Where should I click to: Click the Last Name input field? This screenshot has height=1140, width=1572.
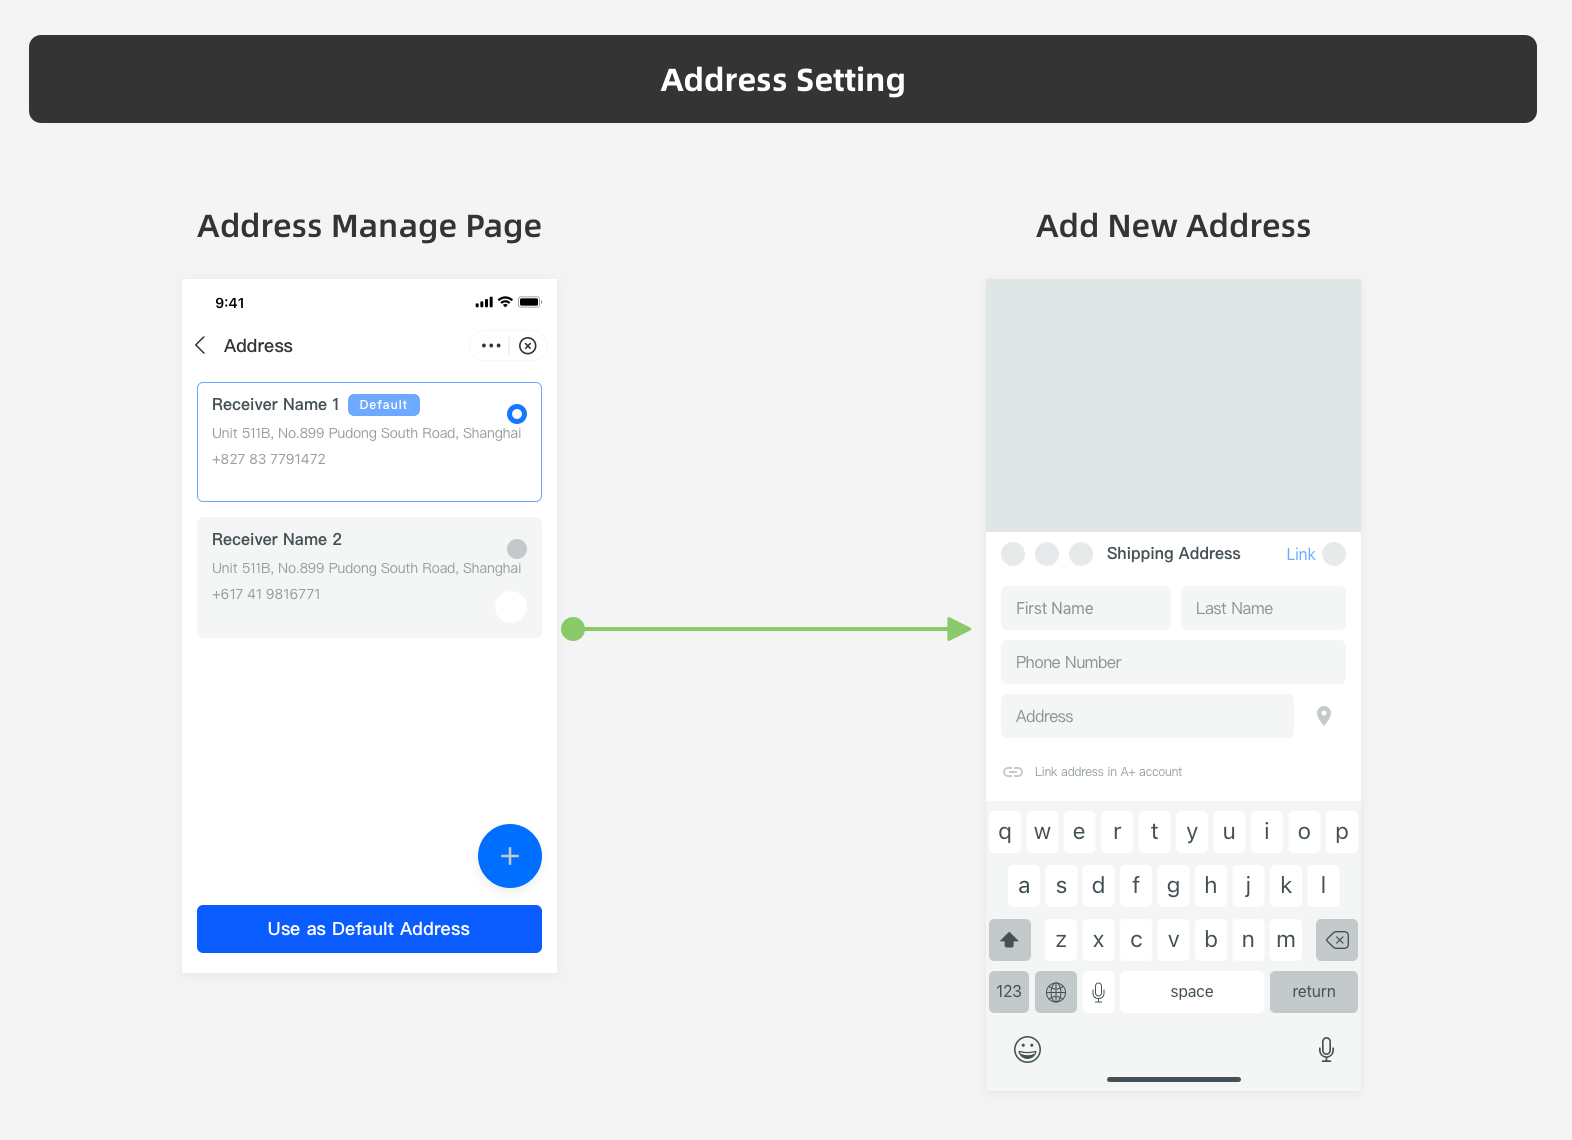click(1263, 608)
